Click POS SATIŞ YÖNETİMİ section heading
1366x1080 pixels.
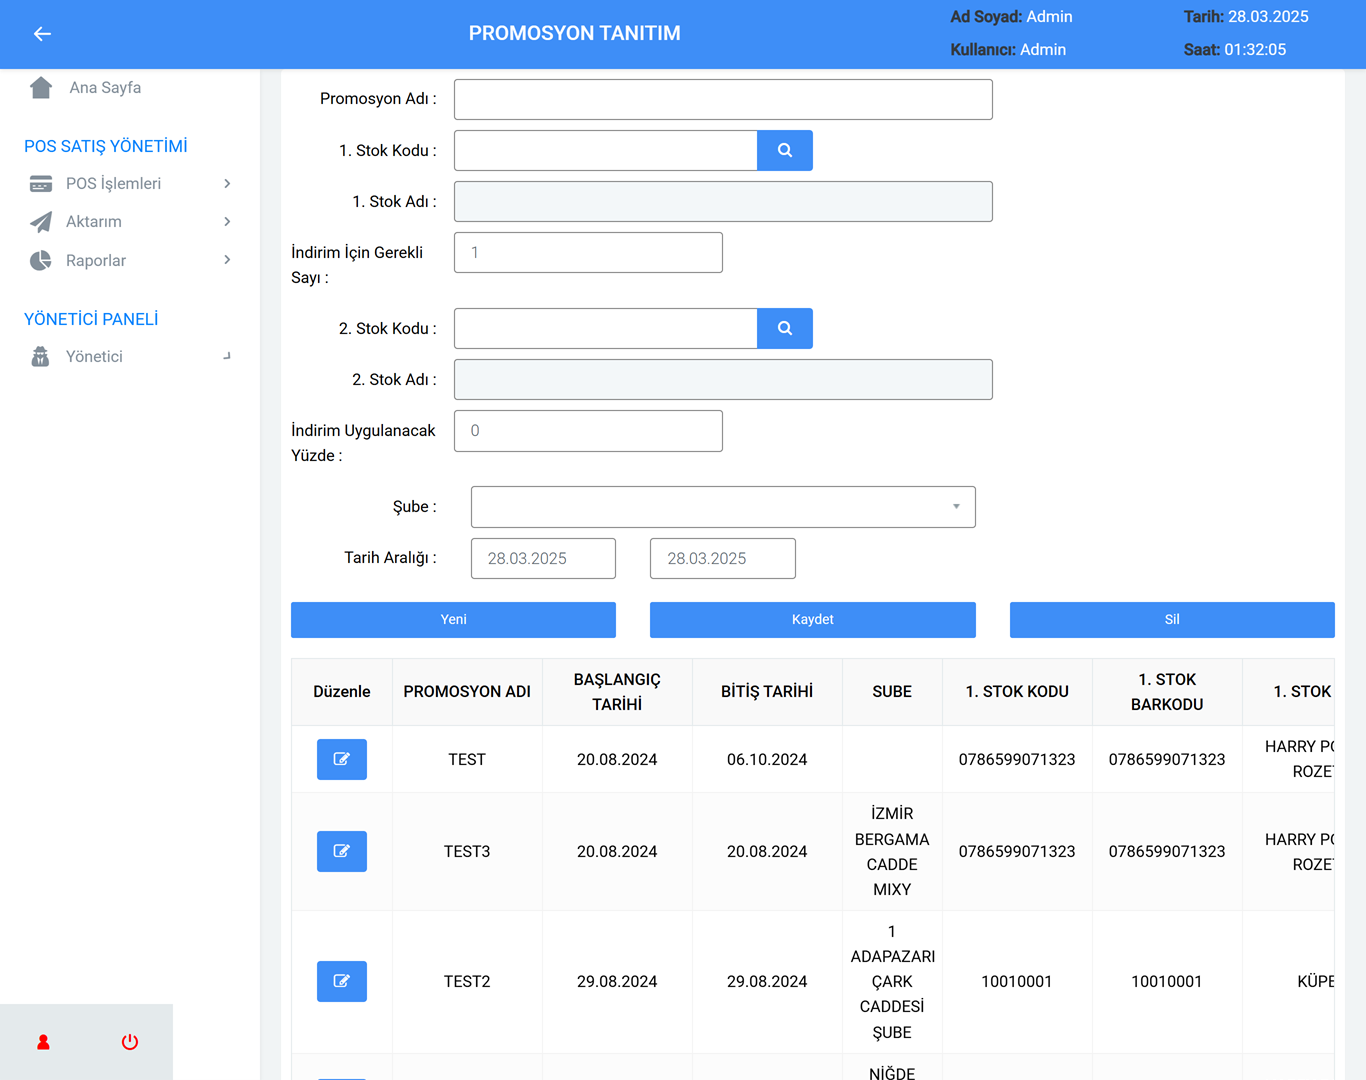coord(106,146)
